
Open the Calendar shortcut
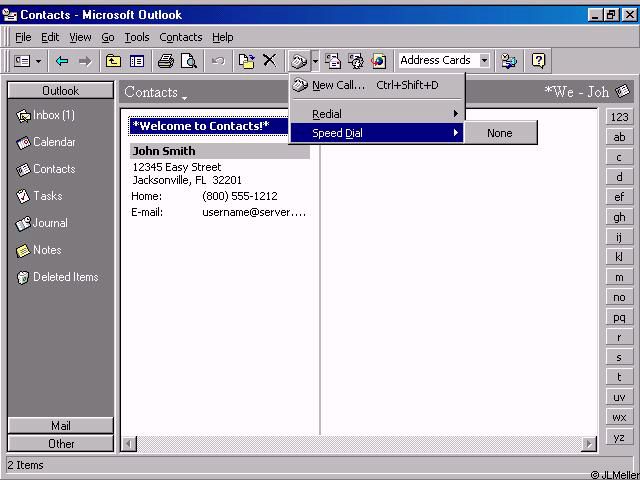[x=46, y=142]
